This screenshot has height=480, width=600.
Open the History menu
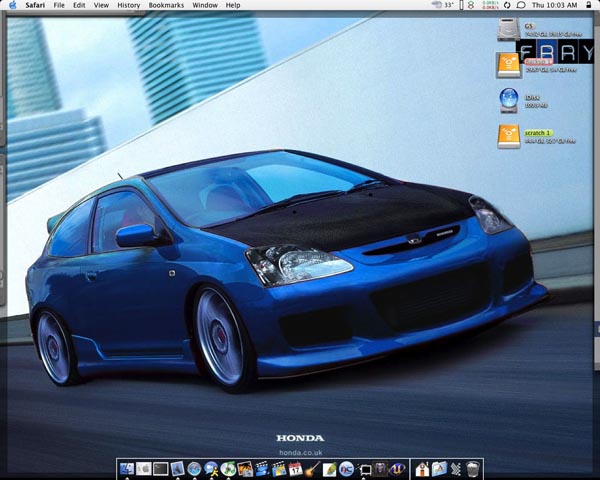(128, 5)
